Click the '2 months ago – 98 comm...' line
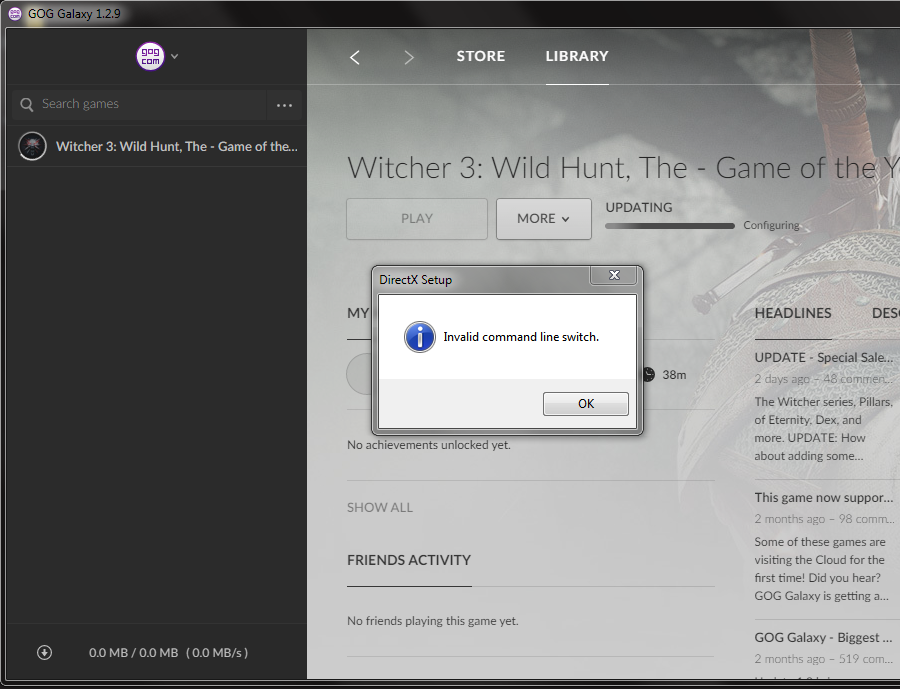 pos(823,519)
